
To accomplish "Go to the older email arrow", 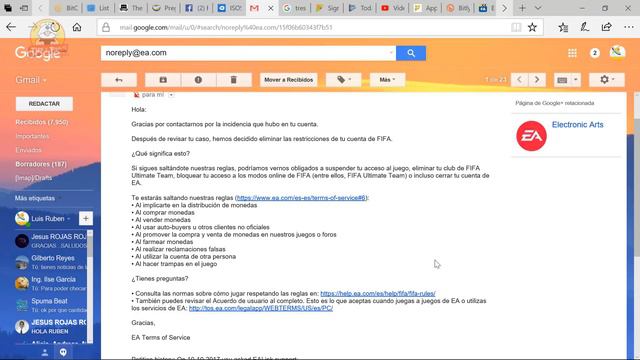I will (537, 80).
